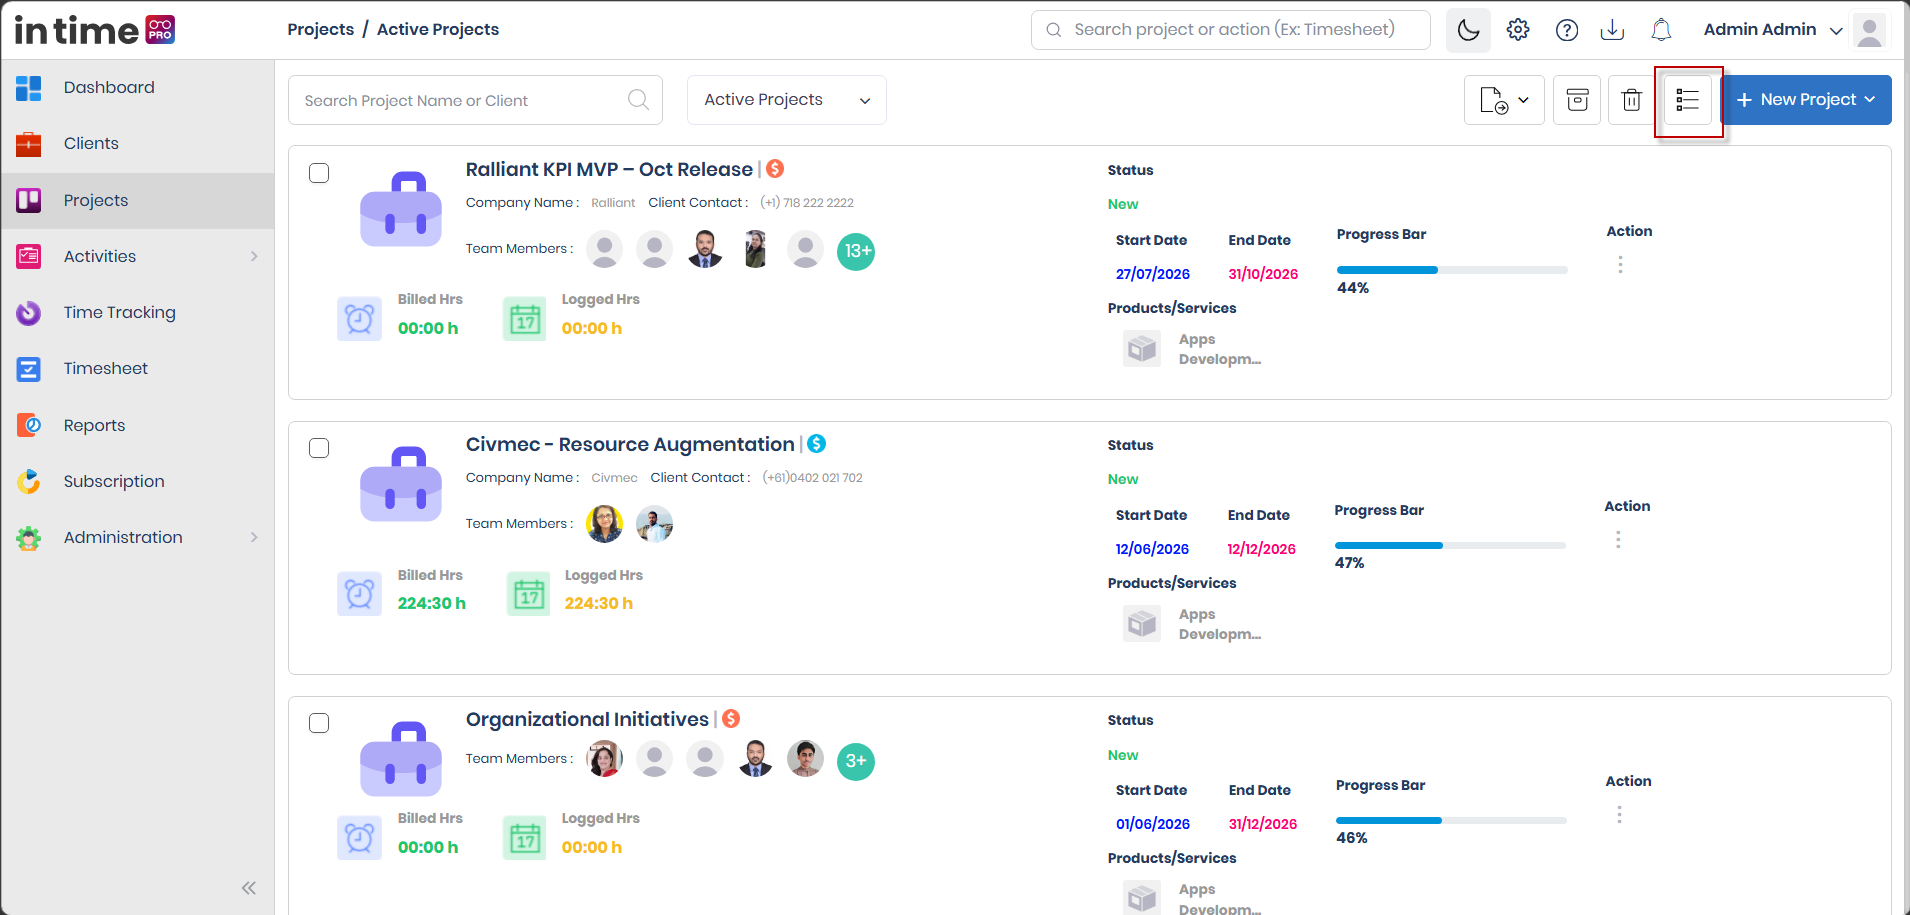Select Organizational Initiatives checkbox
Viewport: 1910px width, 915px height.
[319, 723]
